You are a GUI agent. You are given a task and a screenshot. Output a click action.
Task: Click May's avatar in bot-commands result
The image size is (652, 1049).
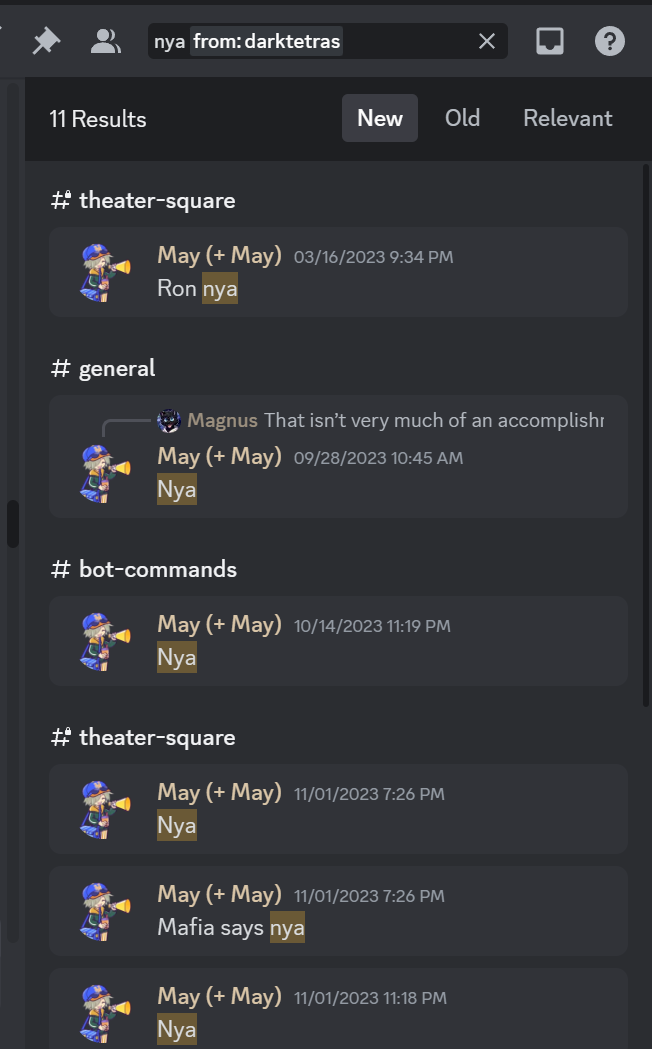pyautogui.click(x=105, y=641)
